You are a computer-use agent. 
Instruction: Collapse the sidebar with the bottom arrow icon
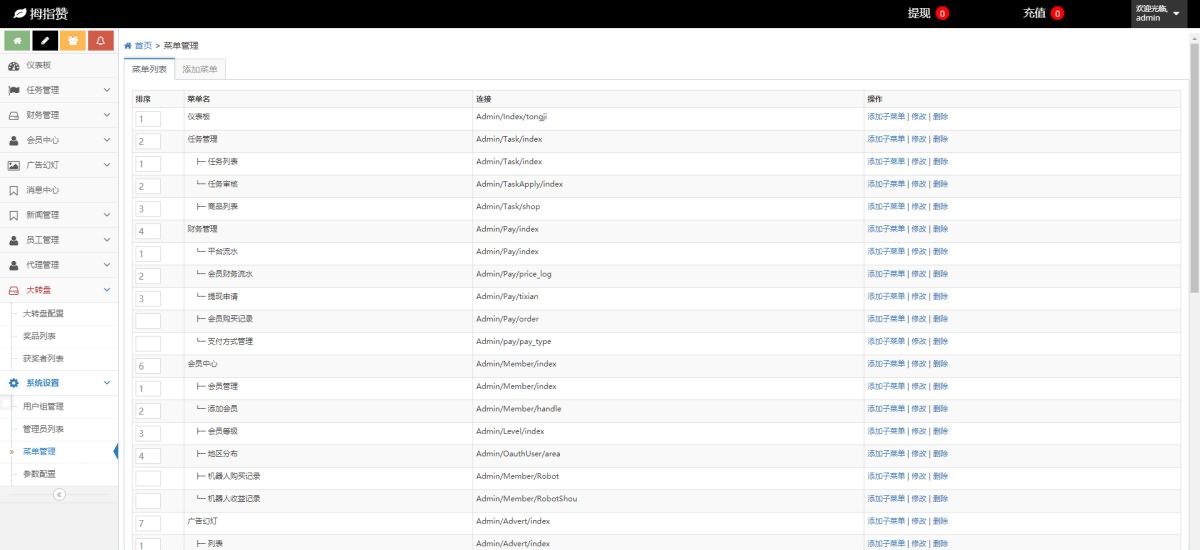59,494
